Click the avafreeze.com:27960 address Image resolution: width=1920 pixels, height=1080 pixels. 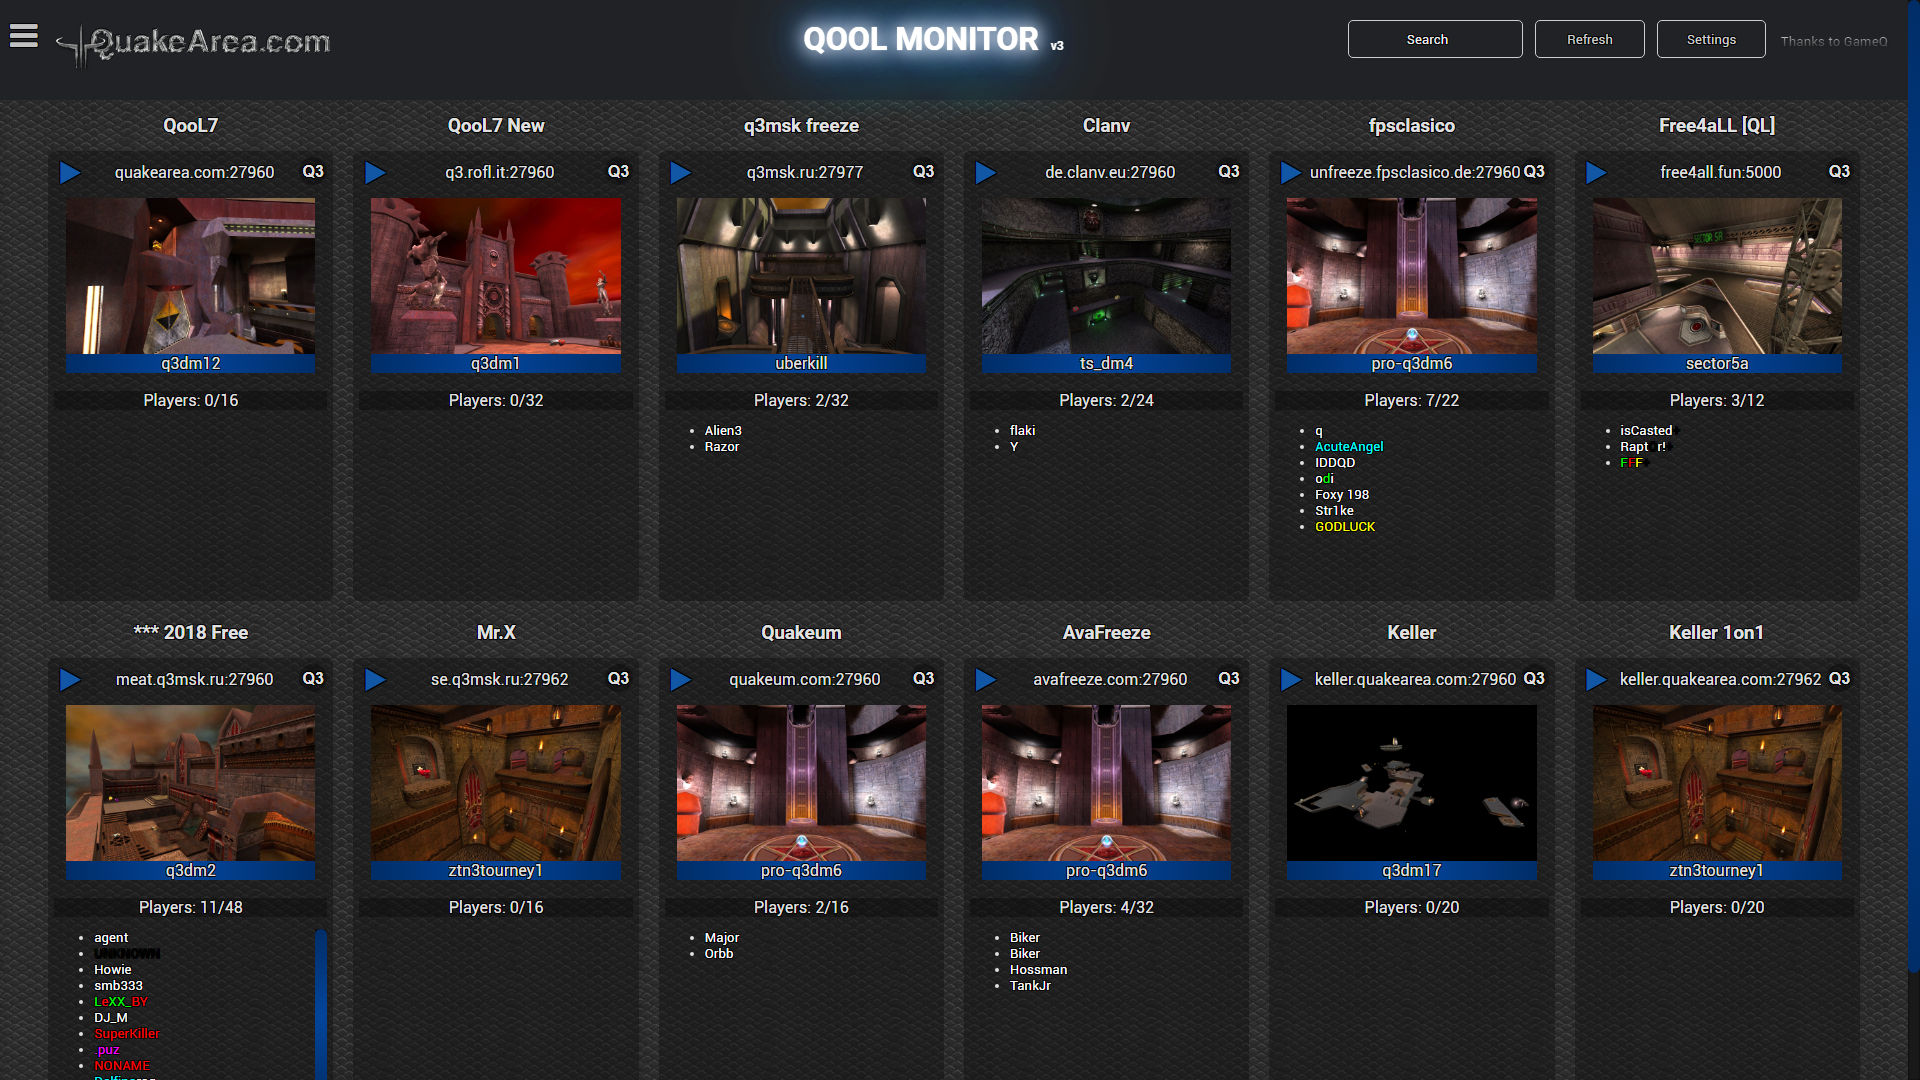point(1110,680)
